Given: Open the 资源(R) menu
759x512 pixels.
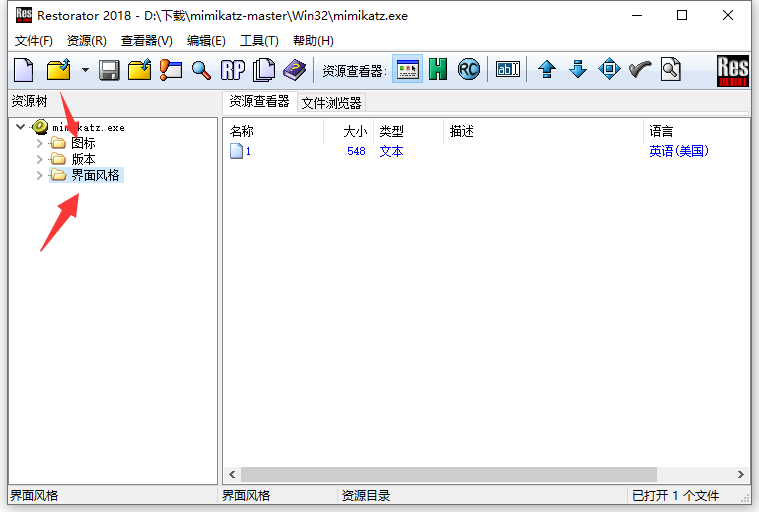Looking at the screenshot, I should (x=86, y=41).
